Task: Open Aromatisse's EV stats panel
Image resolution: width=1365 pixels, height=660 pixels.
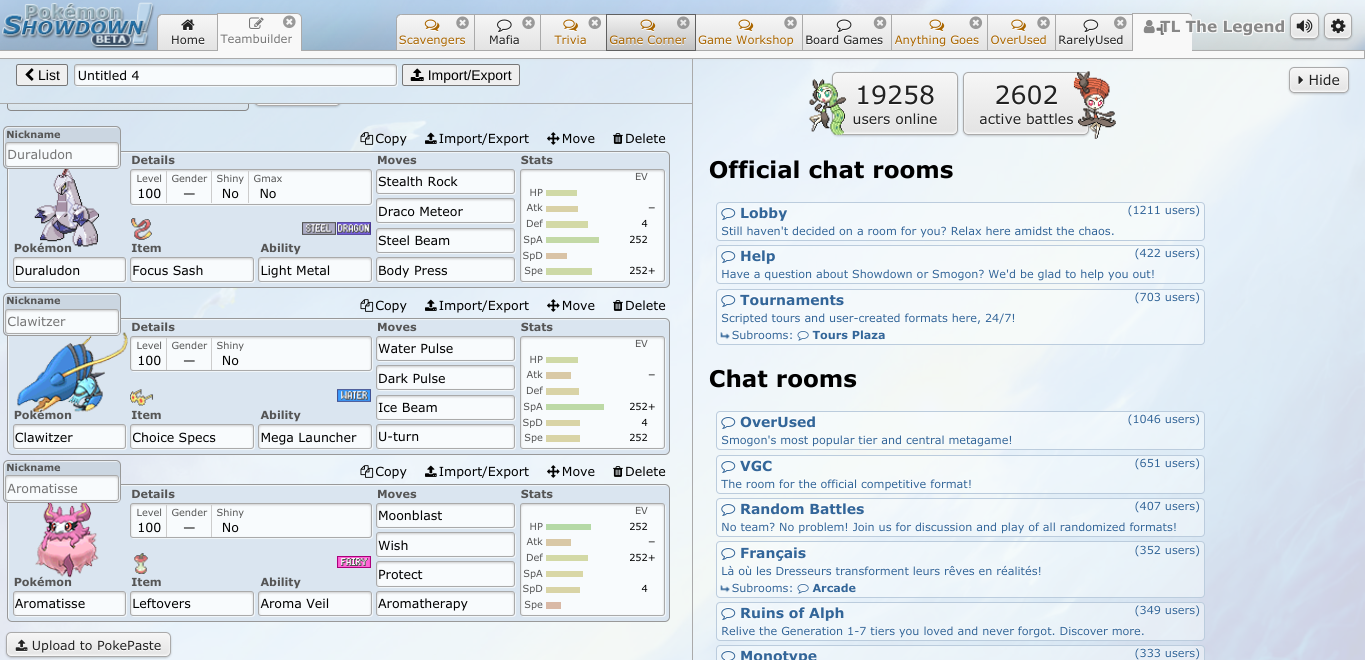Action: [x=592, y=559]
